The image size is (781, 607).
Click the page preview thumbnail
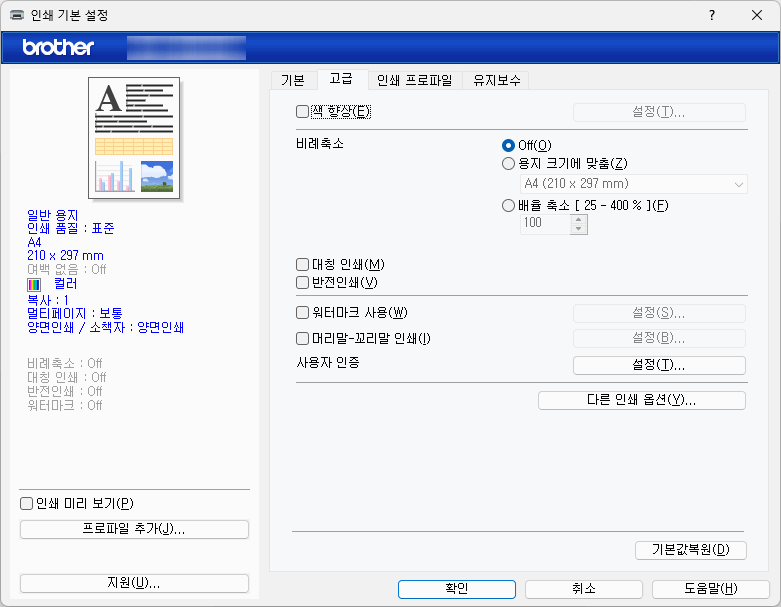(136, 138)
